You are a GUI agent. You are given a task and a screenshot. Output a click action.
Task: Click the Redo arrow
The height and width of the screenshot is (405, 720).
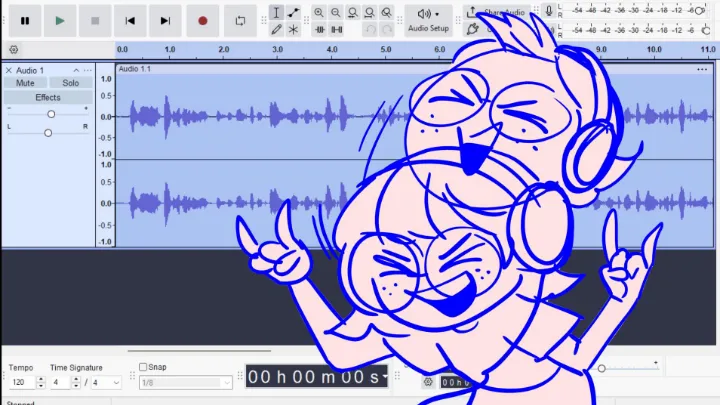[x=387, y=30]
